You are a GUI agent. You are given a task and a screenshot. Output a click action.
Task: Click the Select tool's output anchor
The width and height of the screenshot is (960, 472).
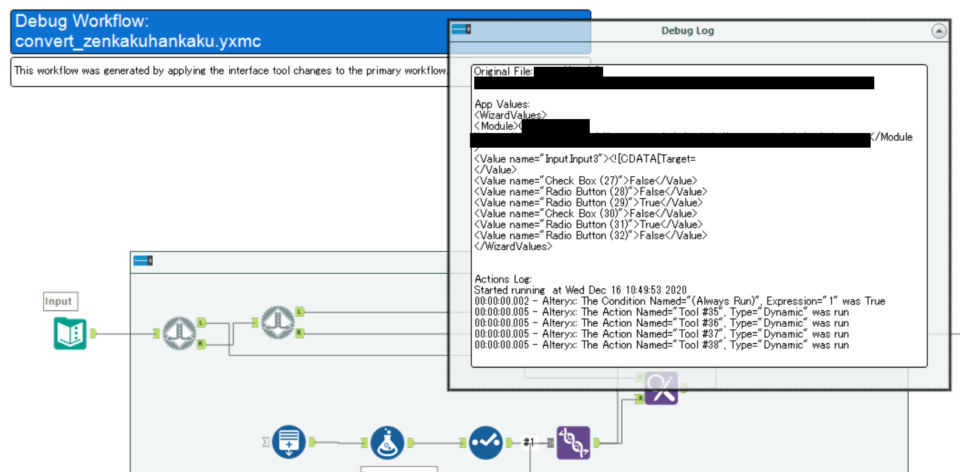pos(509,442)
